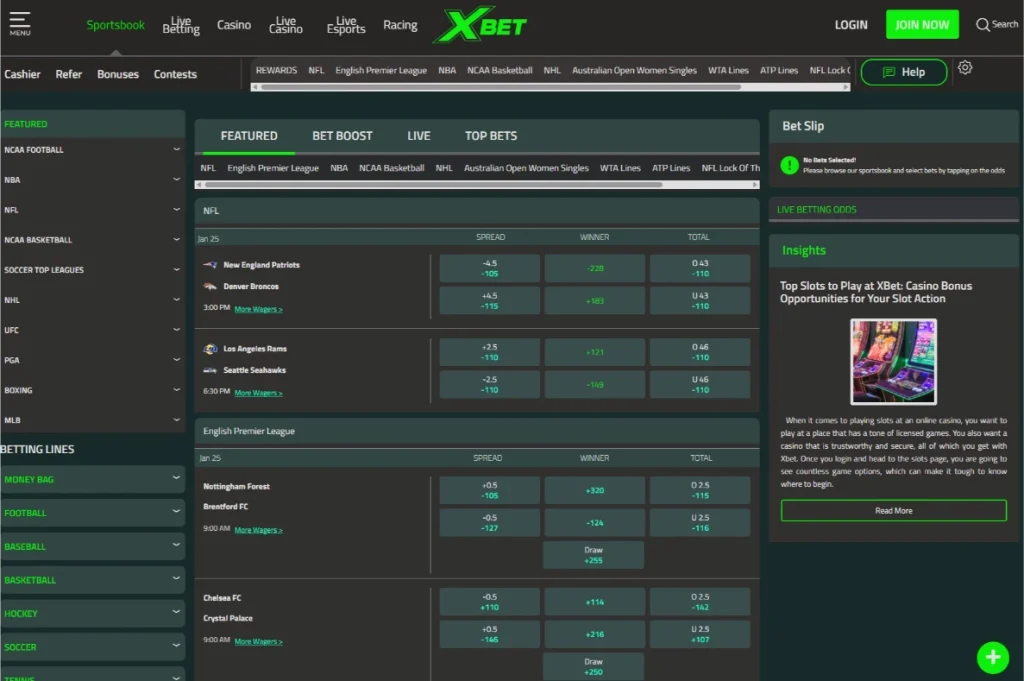Expand the NBA sidebar section

pos(93,180)
